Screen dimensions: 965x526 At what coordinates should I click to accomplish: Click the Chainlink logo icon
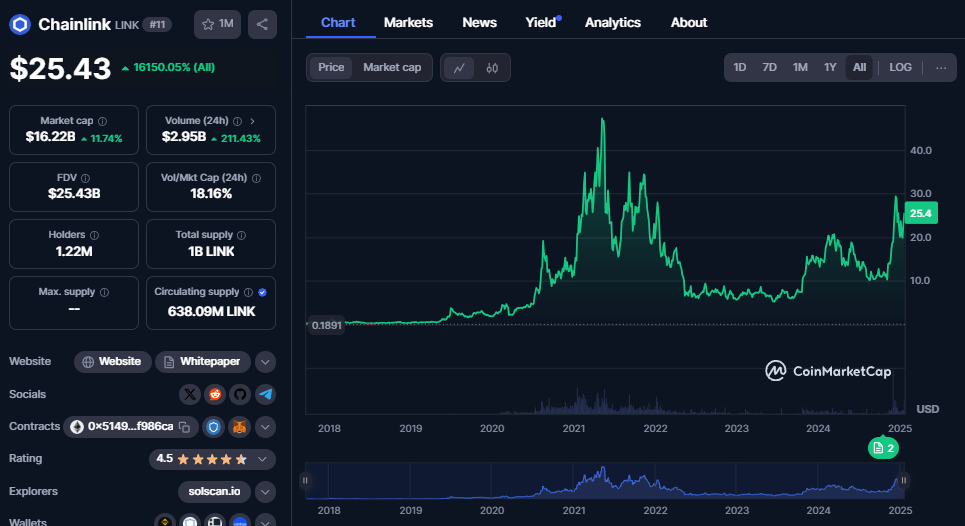(x=20, y=25)
